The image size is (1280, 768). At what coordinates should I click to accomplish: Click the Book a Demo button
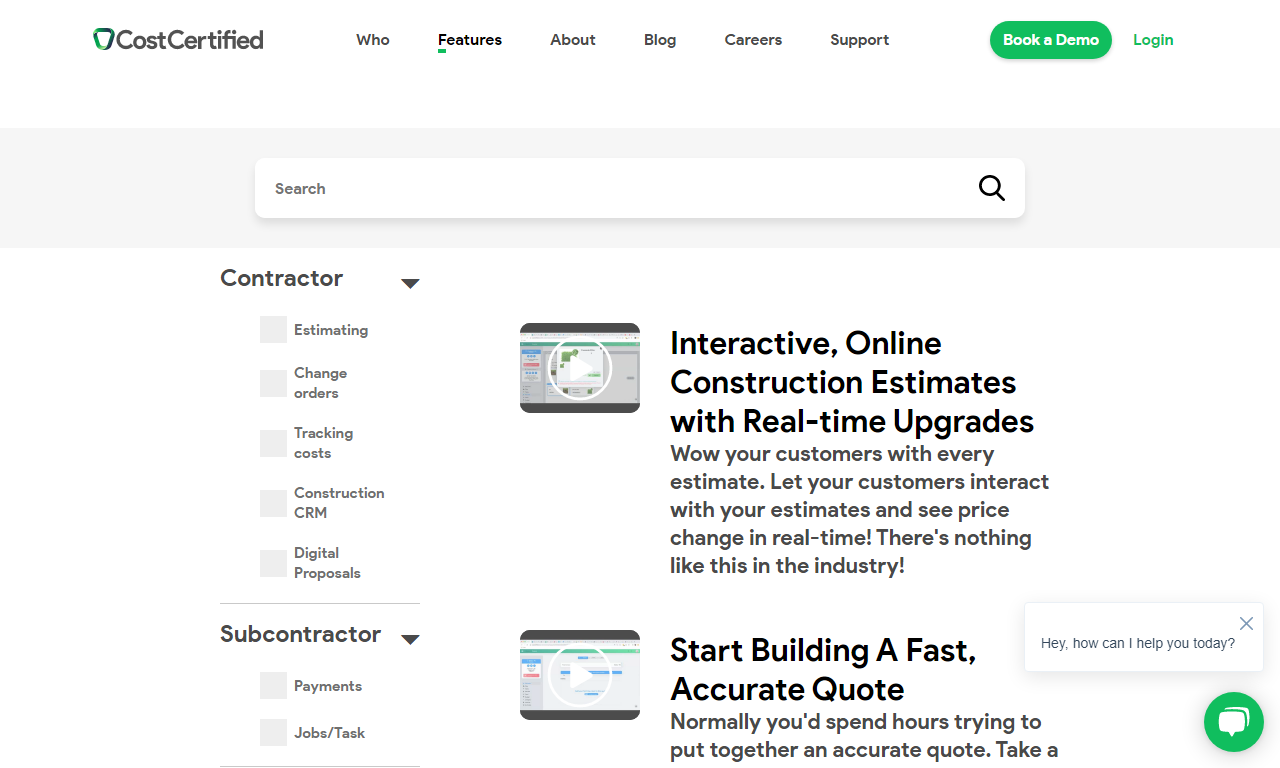1051,40
